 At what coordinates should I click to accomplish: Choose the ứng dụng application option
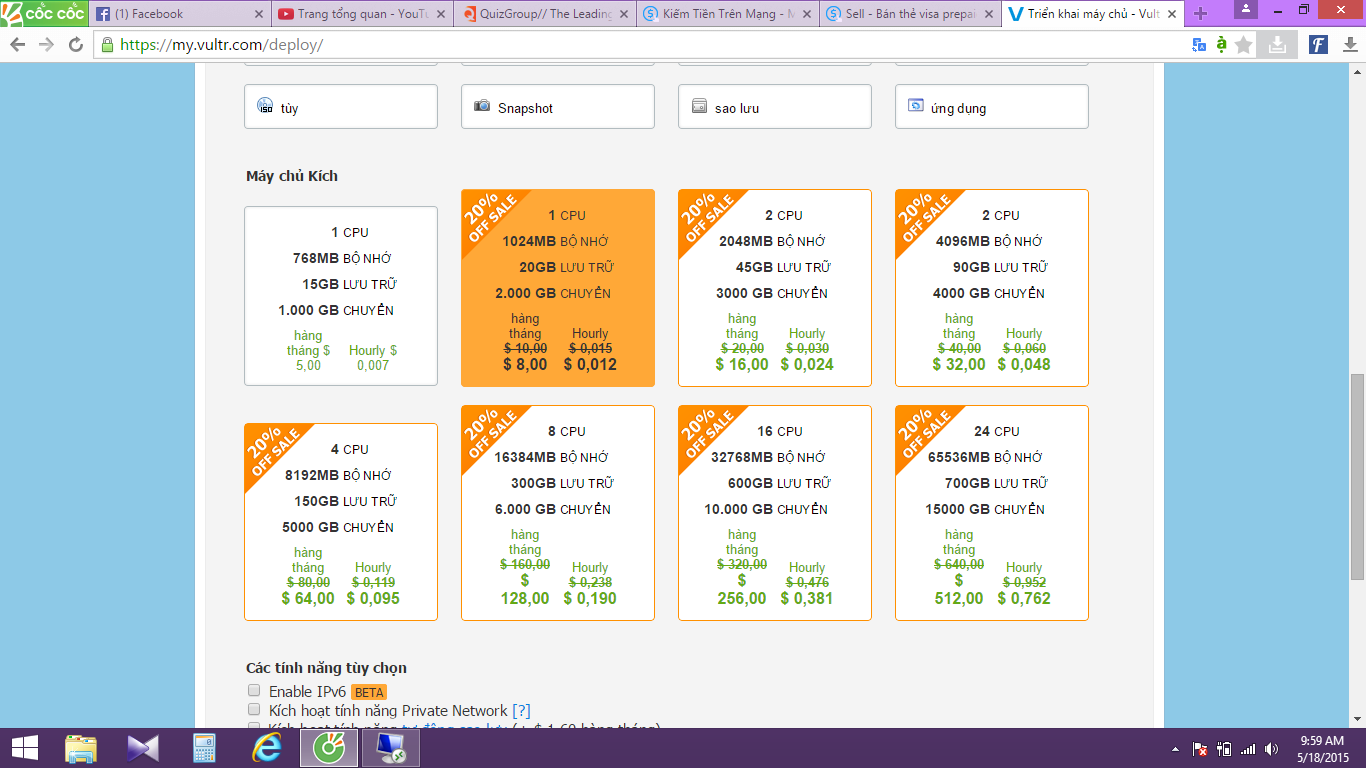pyautogui.click(x=992, y=107)
